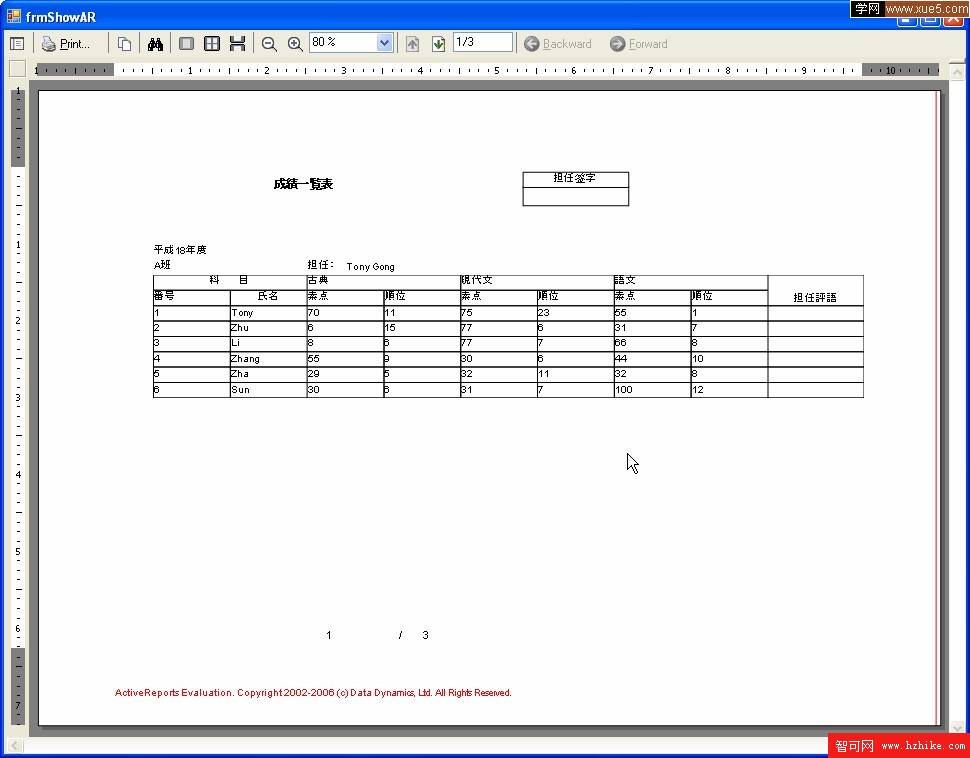Open the 80 % zoom dropdown
The image size is (970, 758).
(384, 43)
